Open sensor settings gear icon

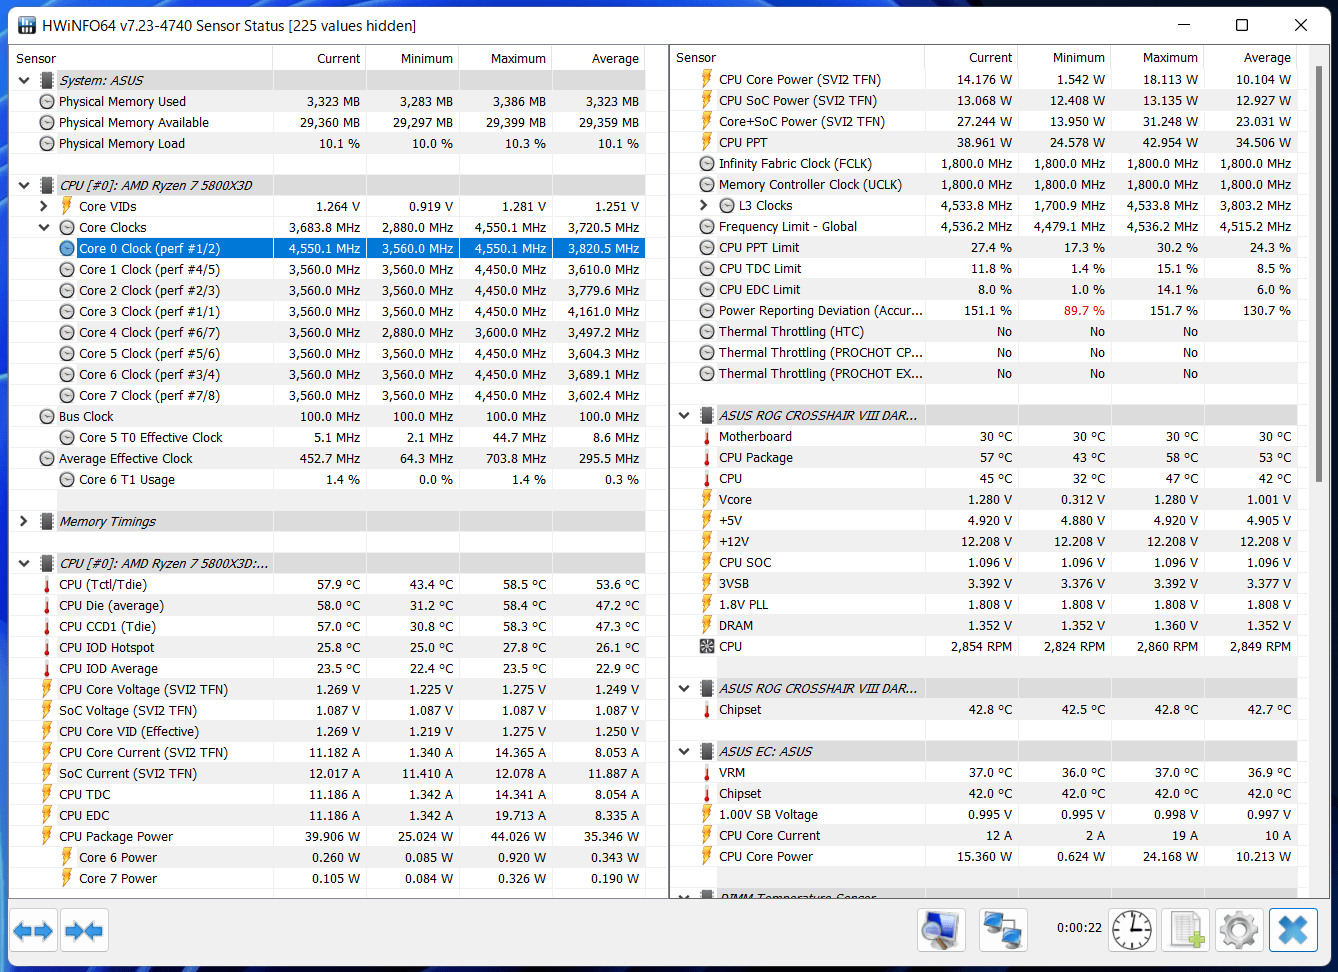pyautogui.click(x=1239, y=930)
